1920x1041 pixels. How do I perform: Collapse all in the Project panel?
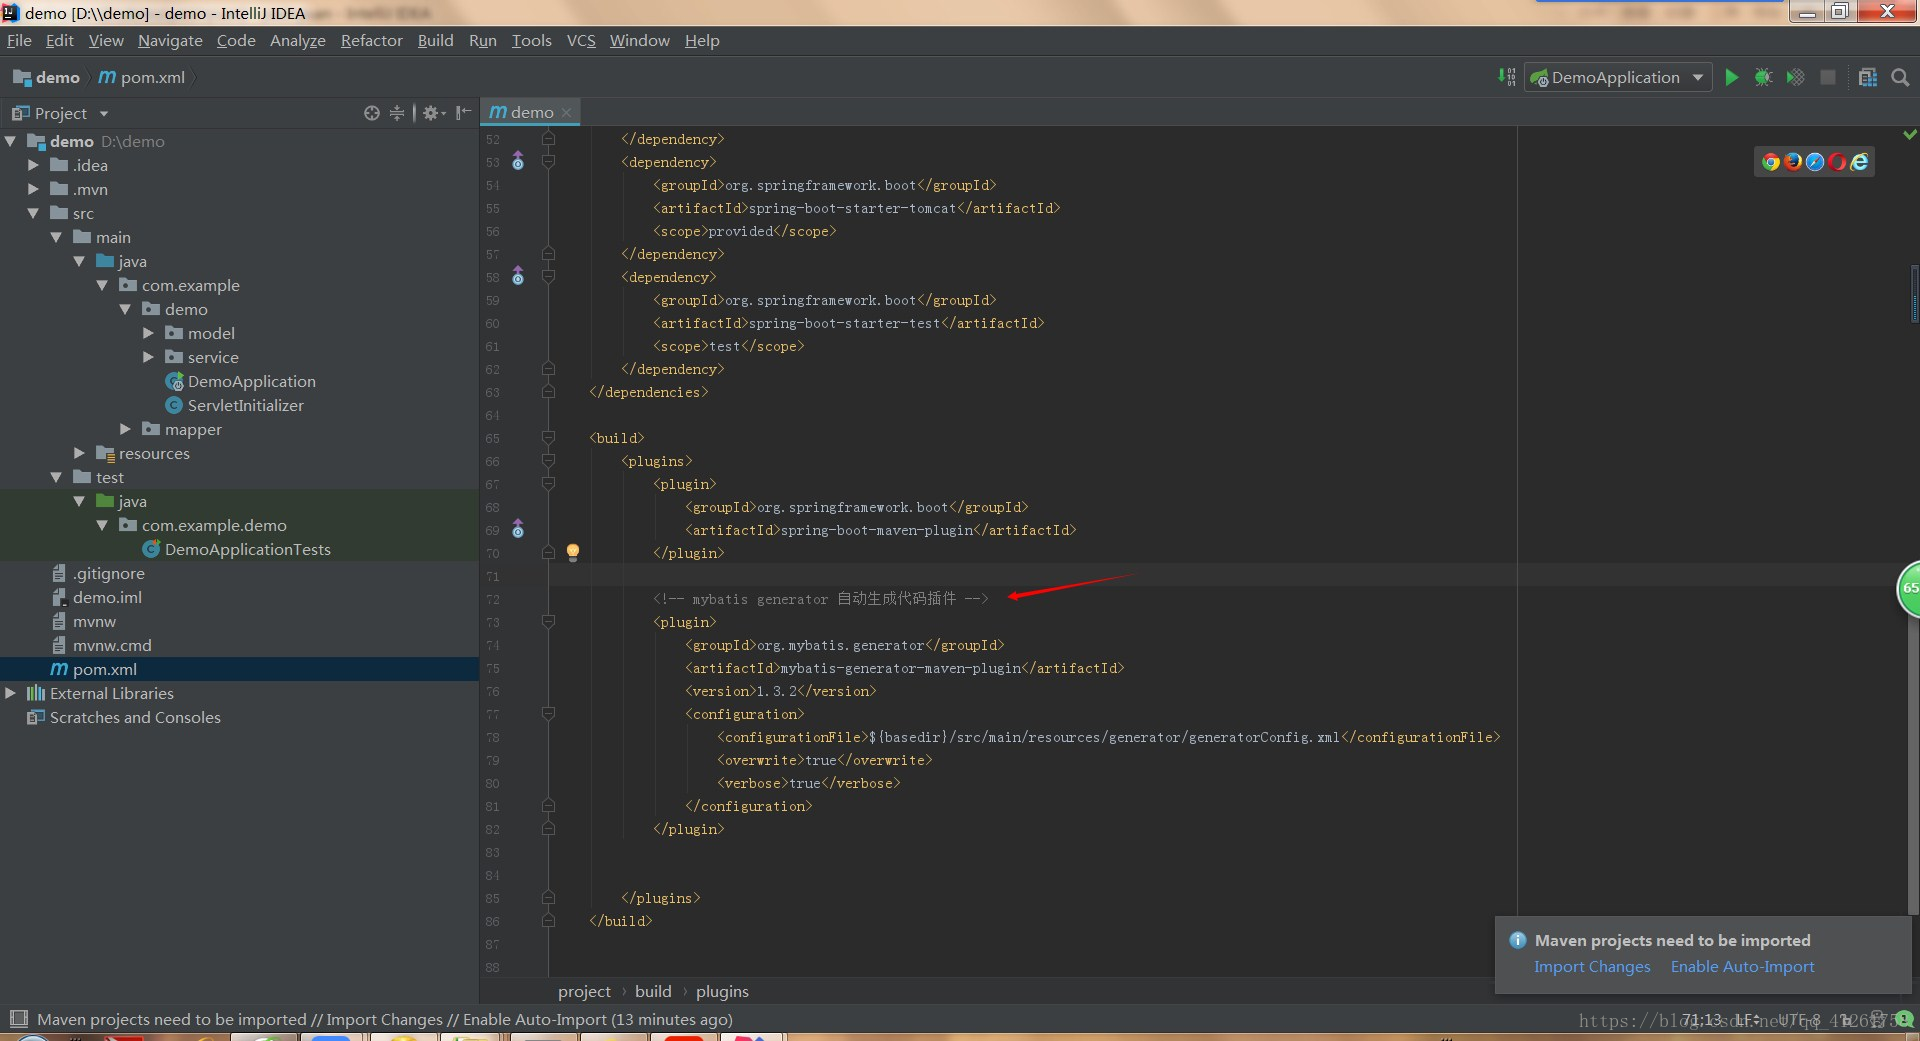[397, 113]
